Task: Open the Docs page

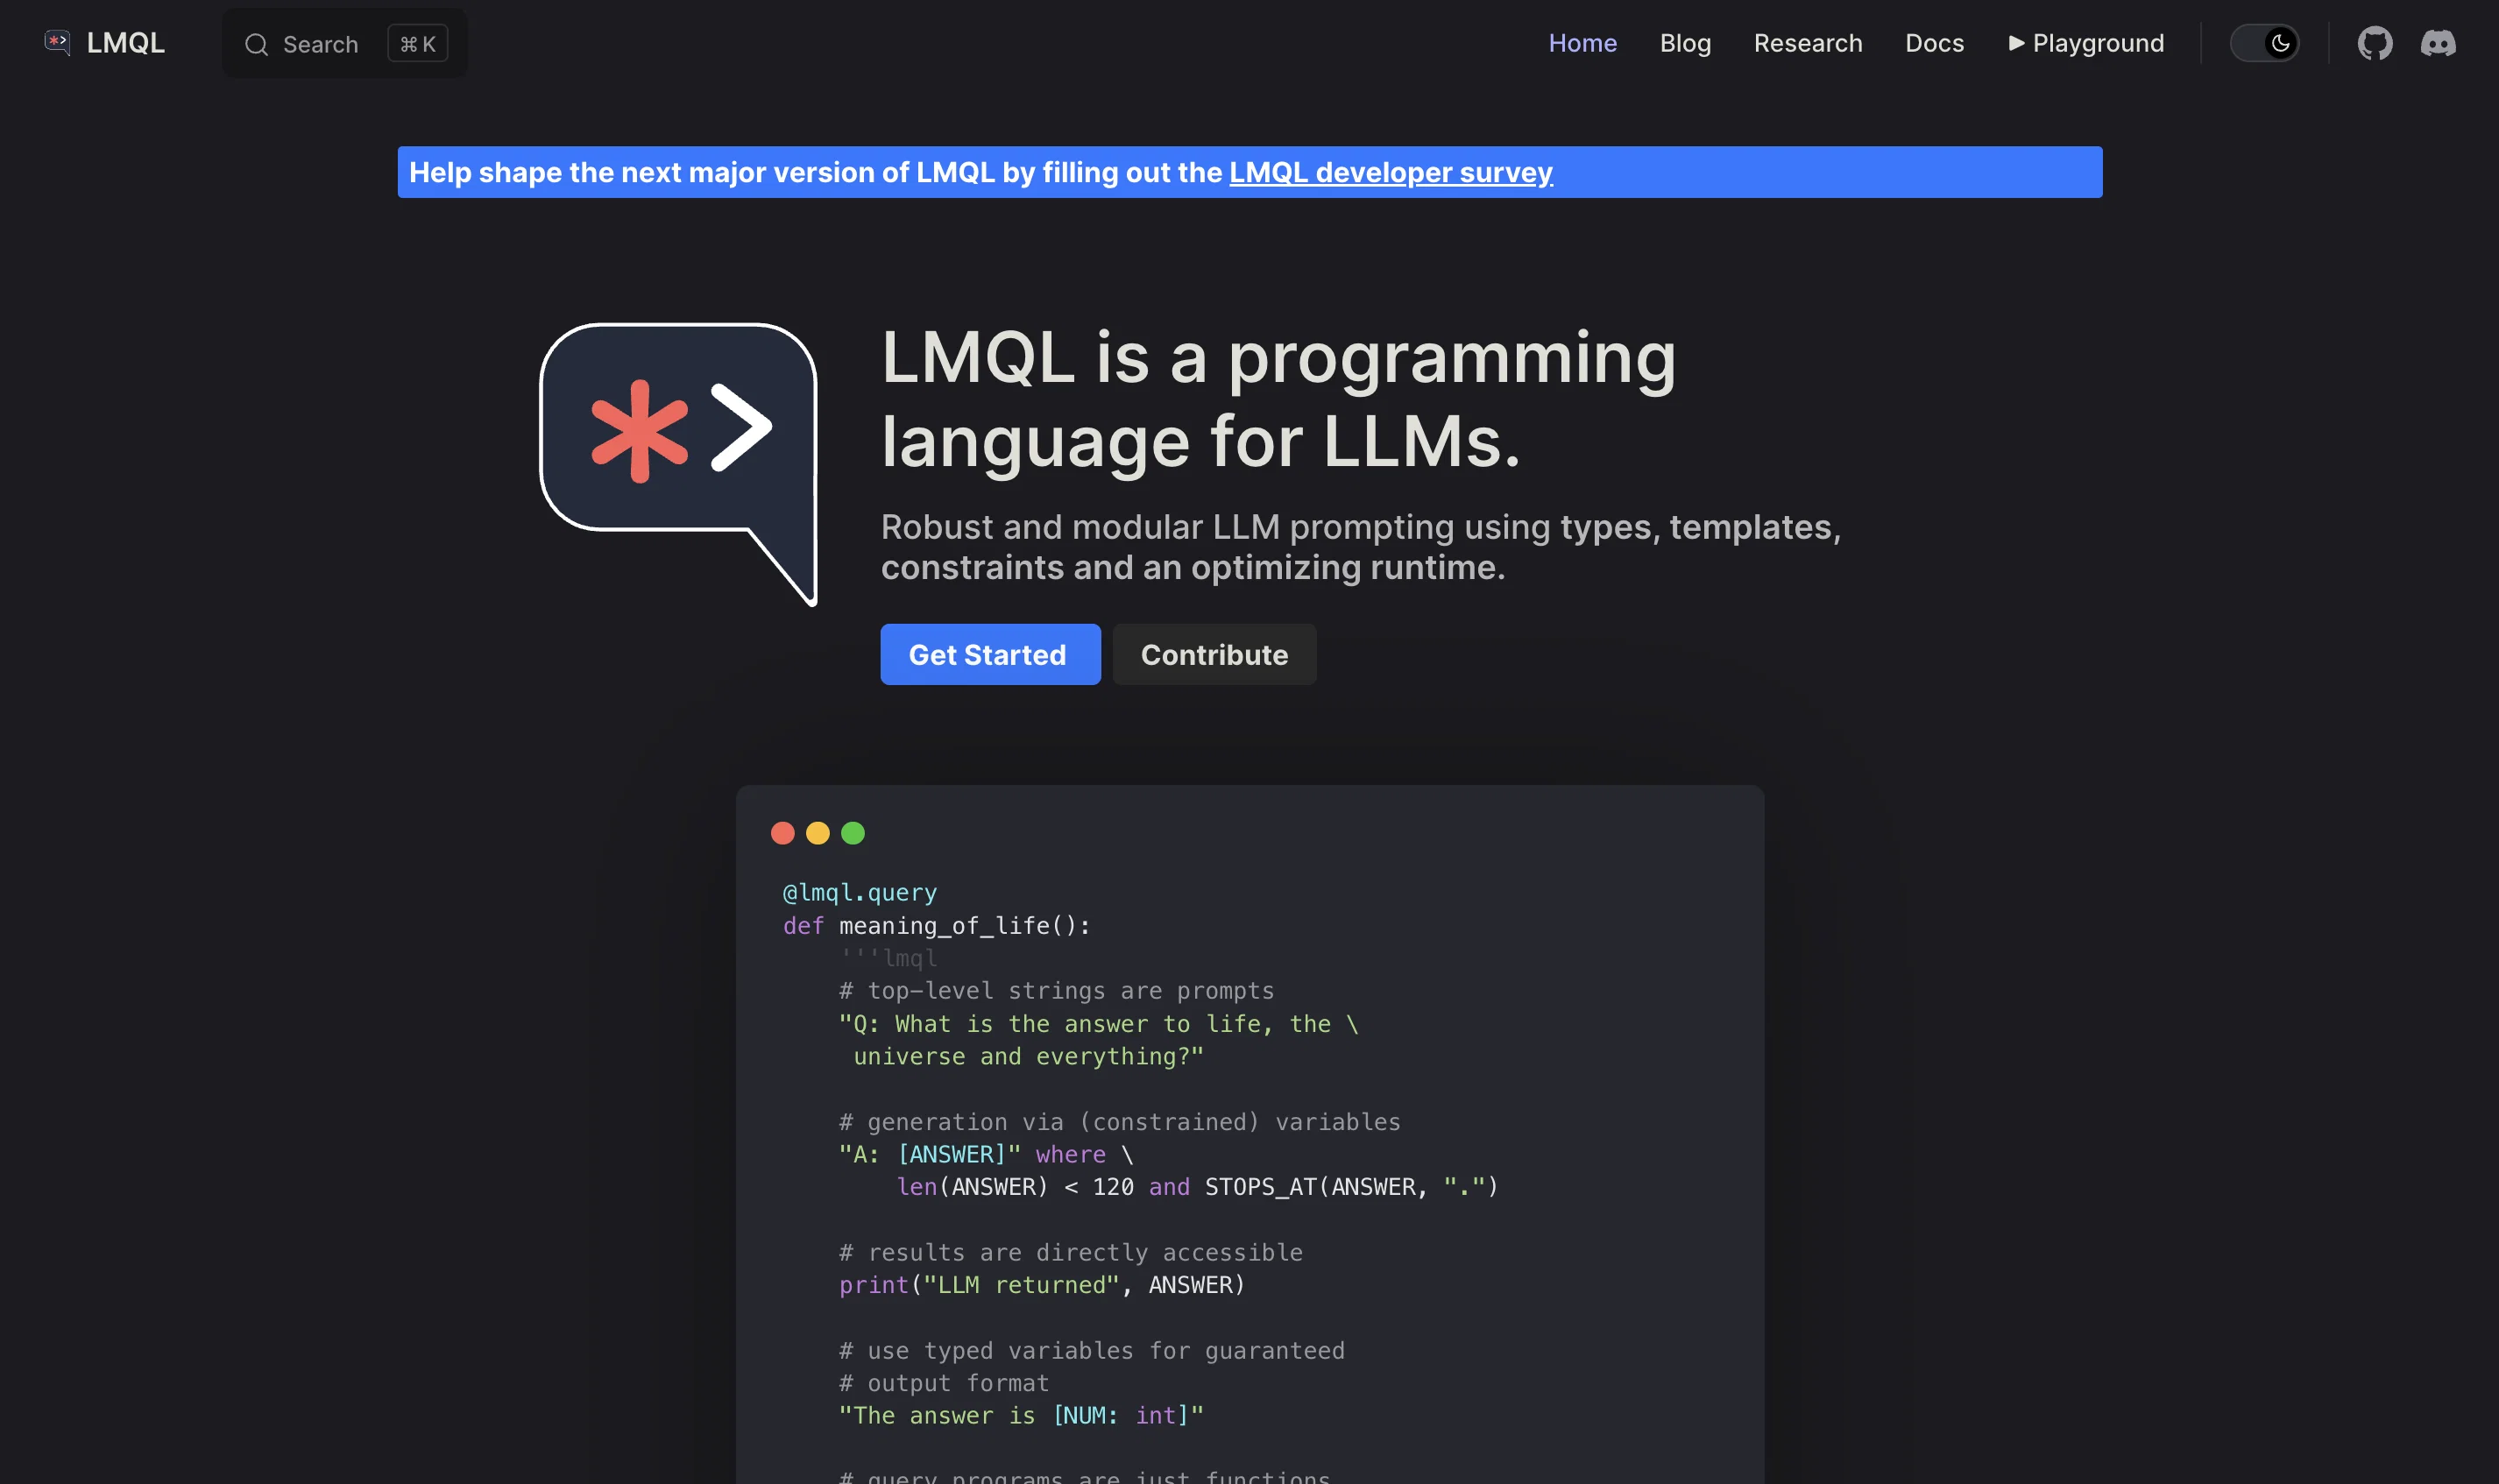Action: point(1934,43)
